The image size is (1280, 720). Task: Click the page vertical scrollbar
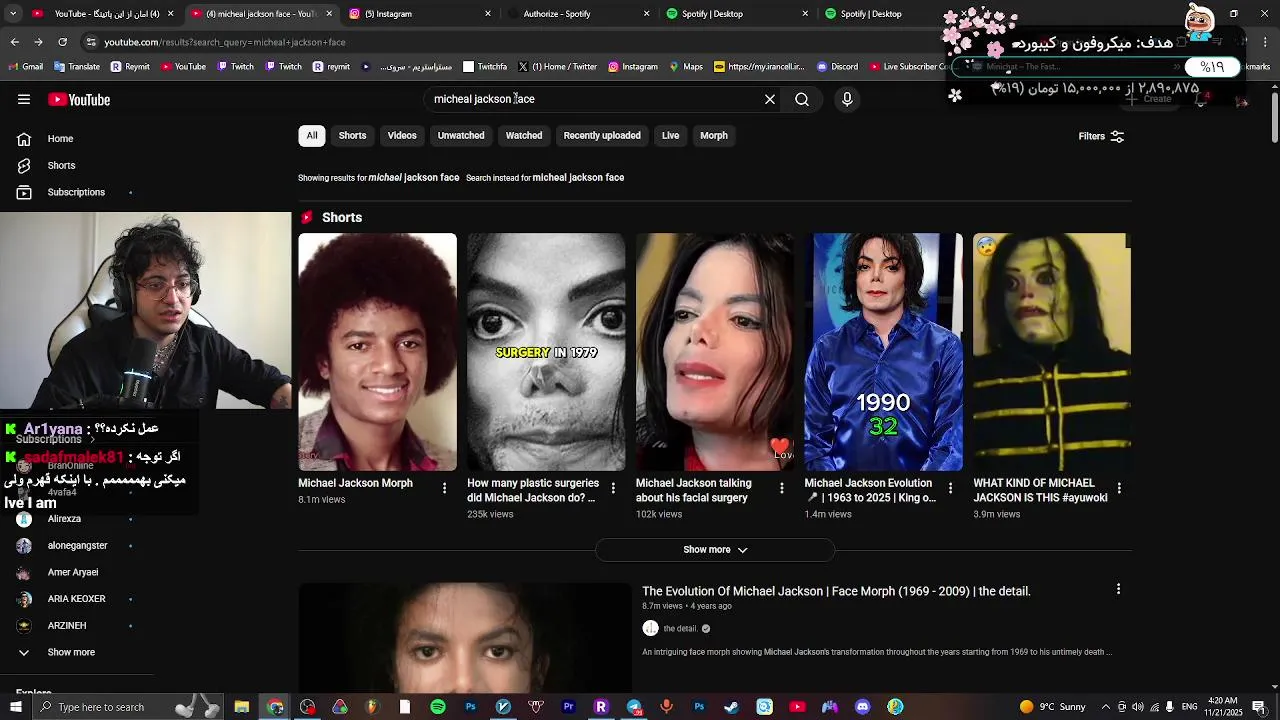pos(1274,118)
